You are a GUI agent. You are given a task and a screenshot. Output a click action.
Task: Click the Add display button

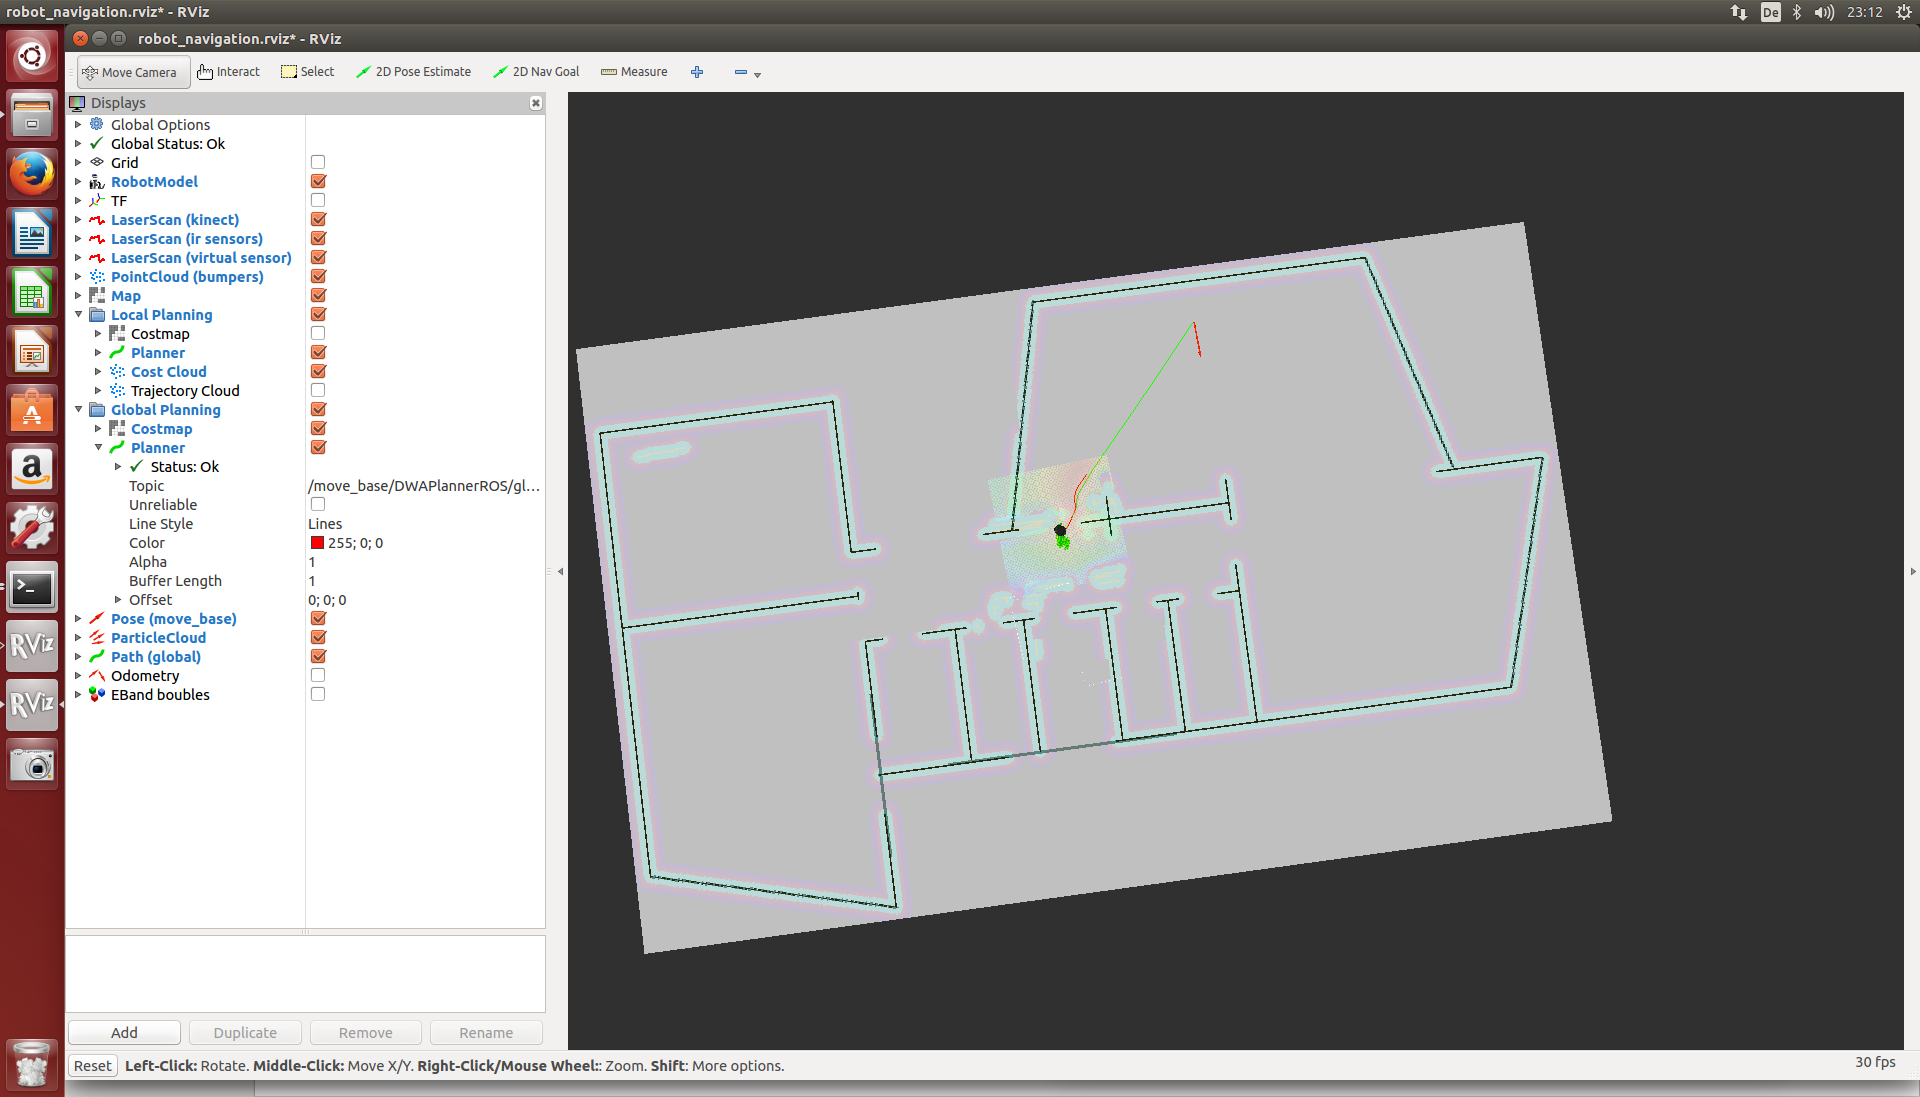pyautogui.click(x=124, y=1033)
